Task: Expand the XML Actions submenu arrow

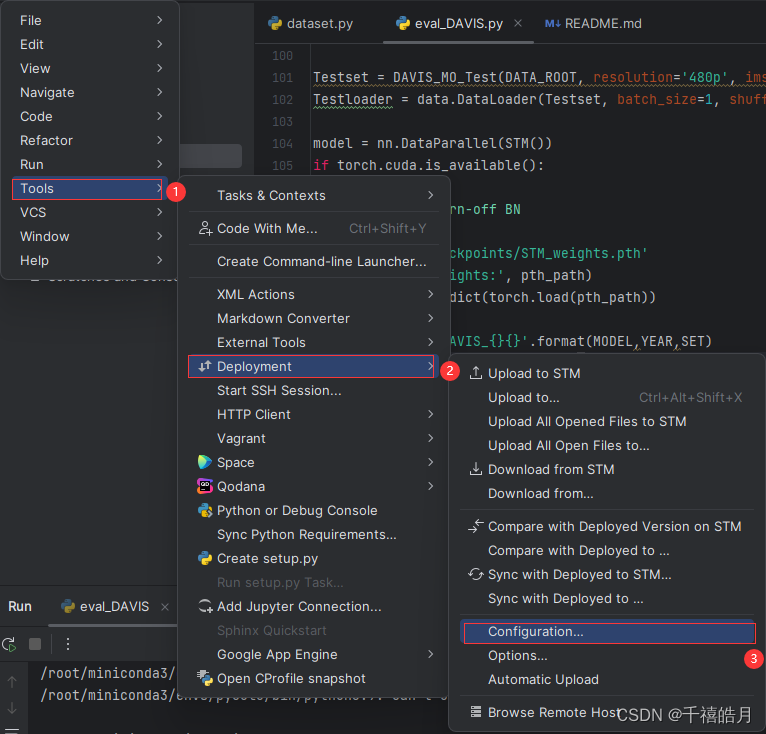Action: [430, 294]
